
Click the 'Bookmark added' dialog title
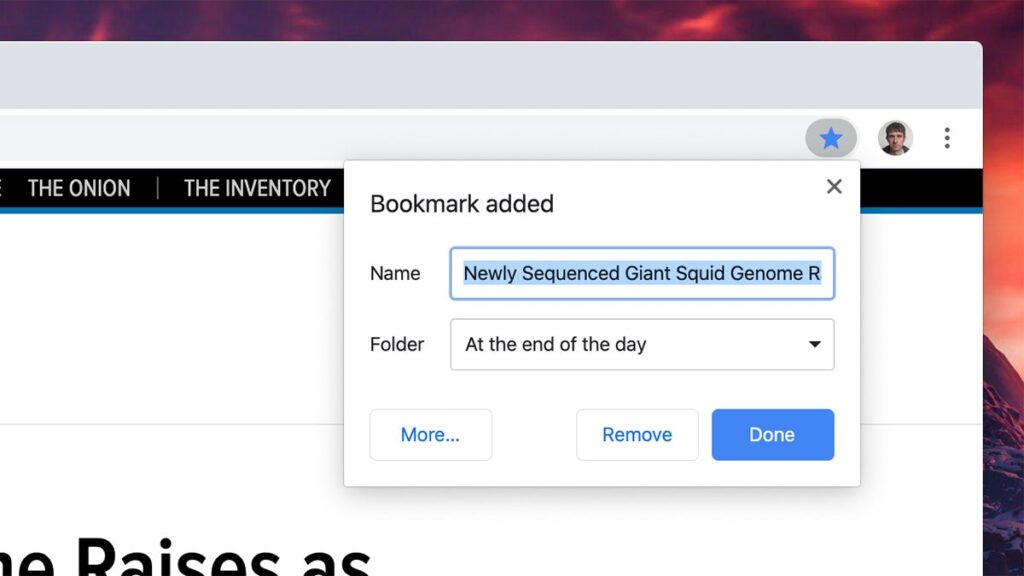461,204
